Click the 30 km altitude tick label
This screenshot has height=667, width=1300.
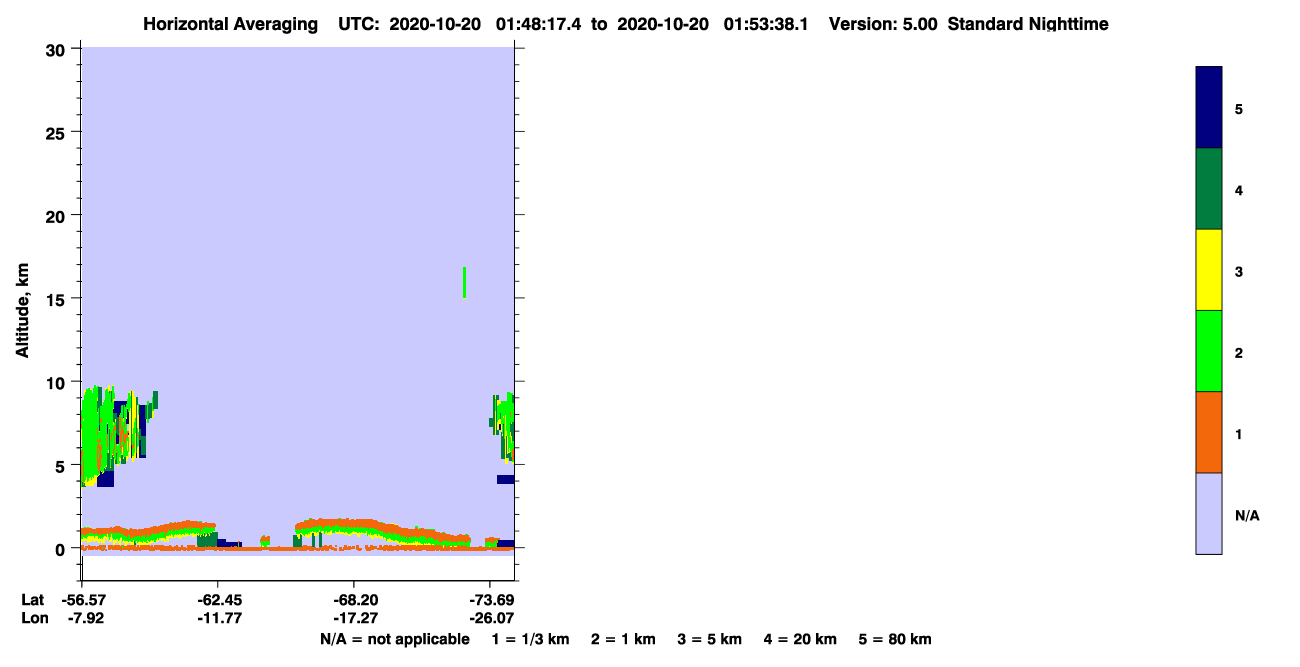[x=58, y=49]
